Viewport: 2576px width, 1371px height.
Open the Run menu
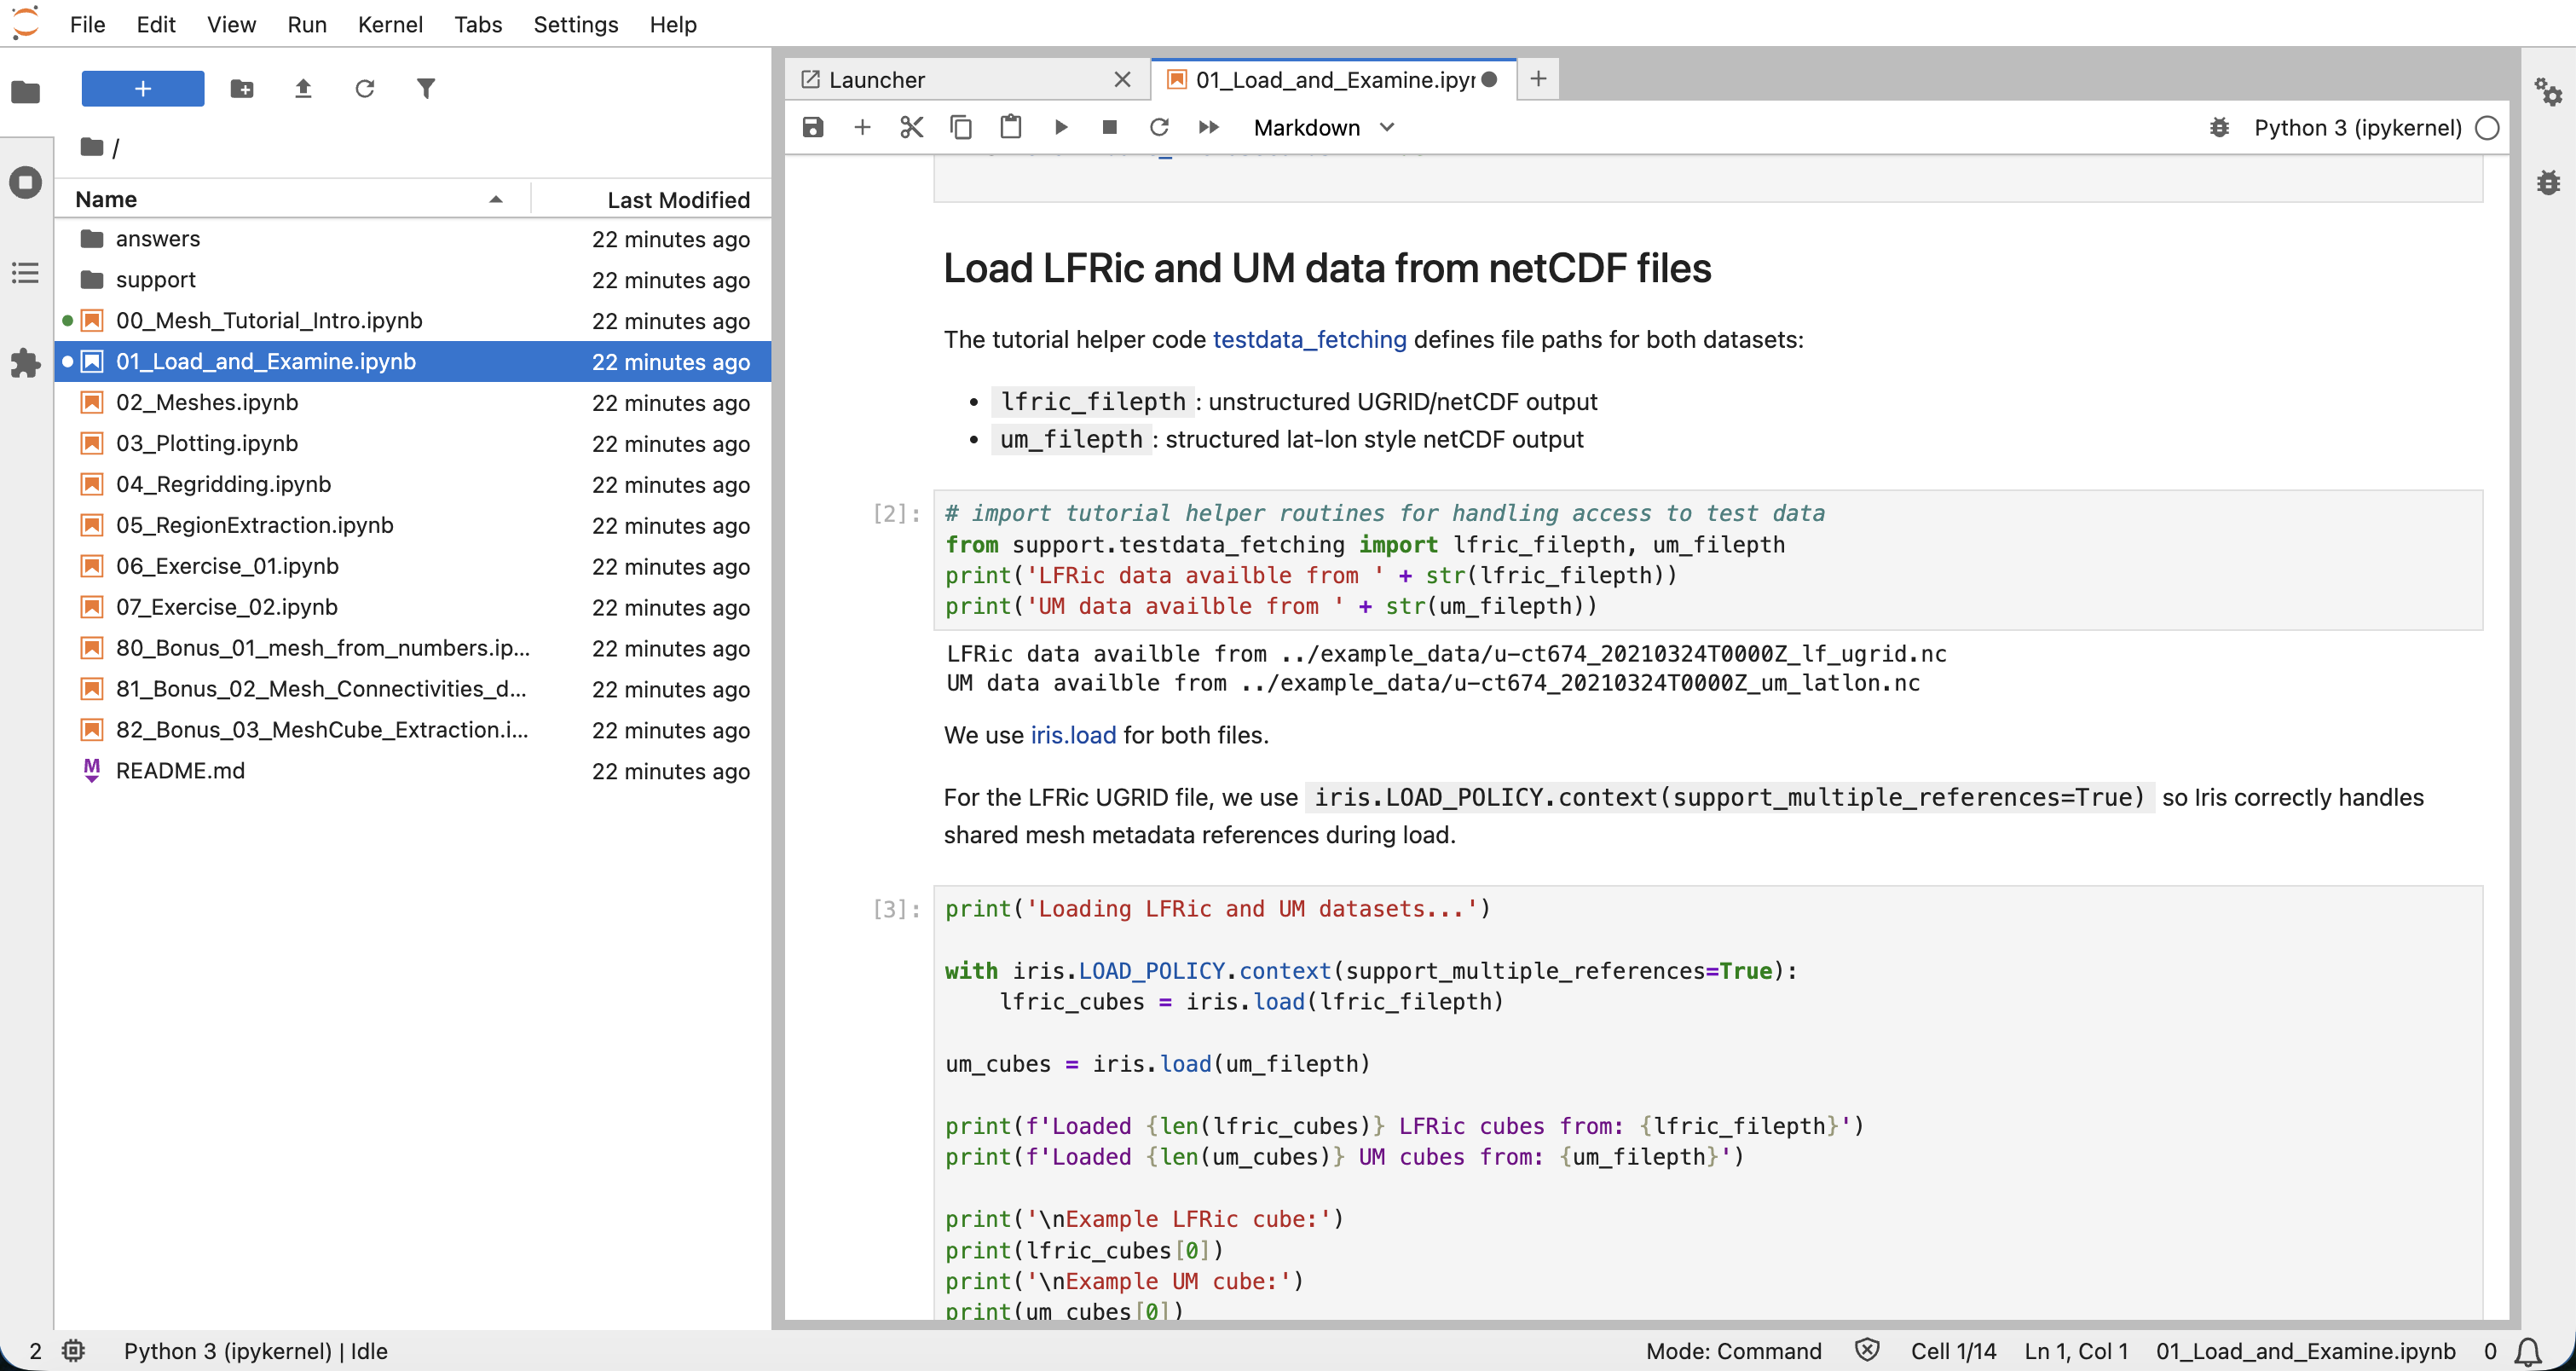point(307,24)
